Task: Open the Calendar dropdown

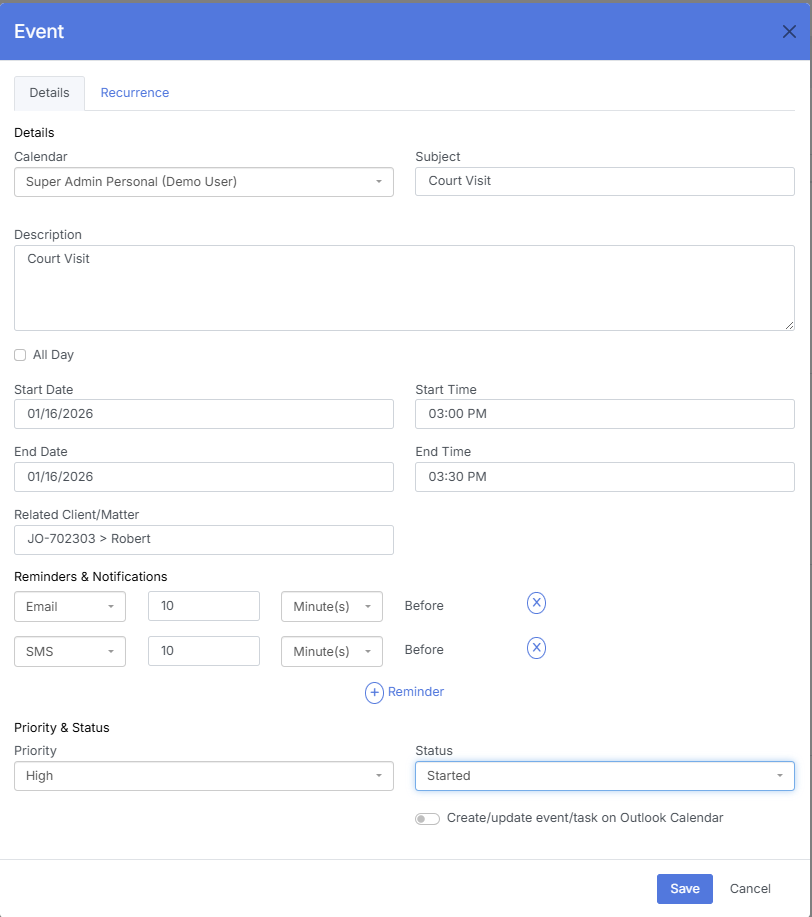Action: (204, 182)
